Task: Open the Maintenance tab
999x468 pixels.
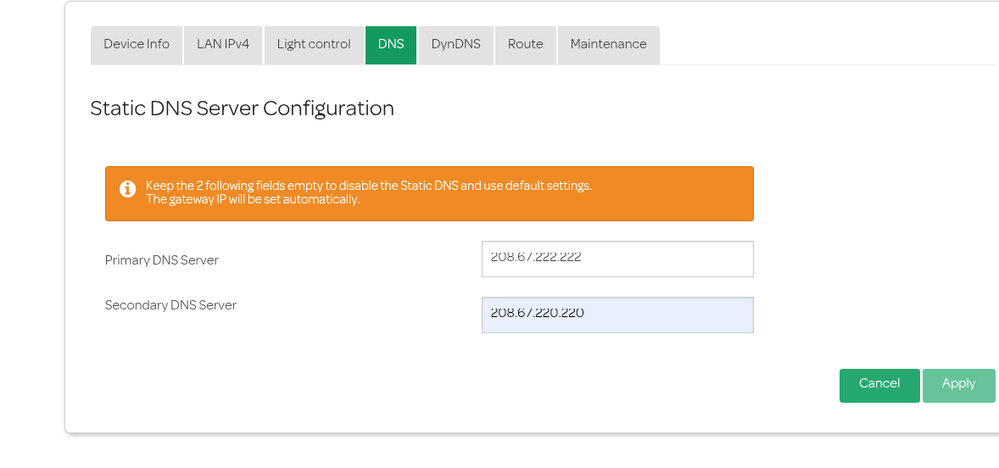Action: click(608, 45)
